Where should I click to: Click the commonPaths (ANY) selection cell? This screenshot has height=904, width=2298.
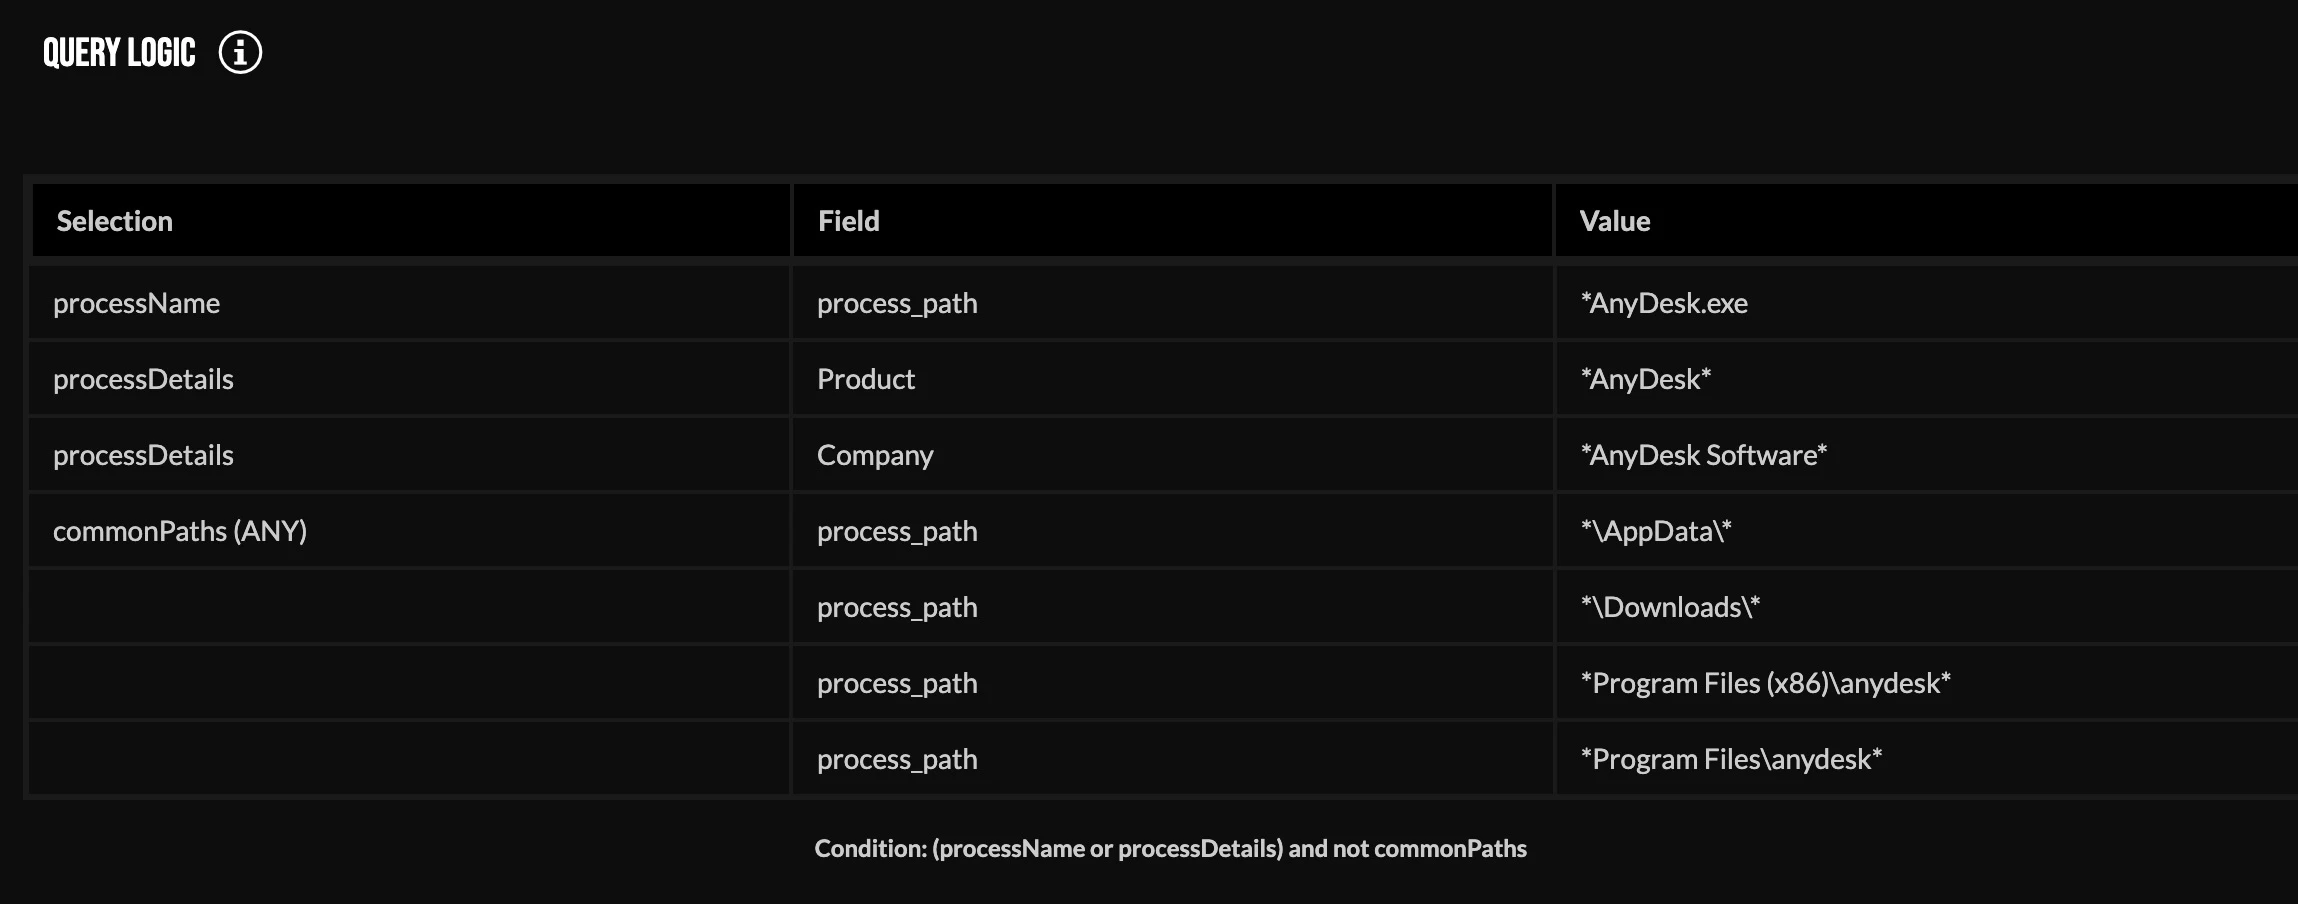[x=409, y=531]
